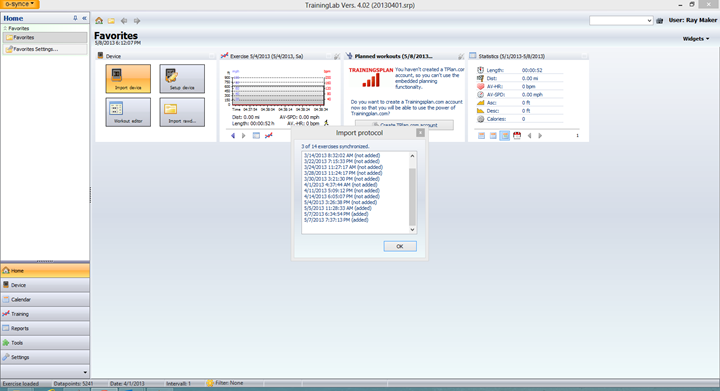Select the '5/7/2013 6:34:54 PM (added)' entry
Viewport: 720px width, 391px height.
pyautogui.click(x=336, y=214)
